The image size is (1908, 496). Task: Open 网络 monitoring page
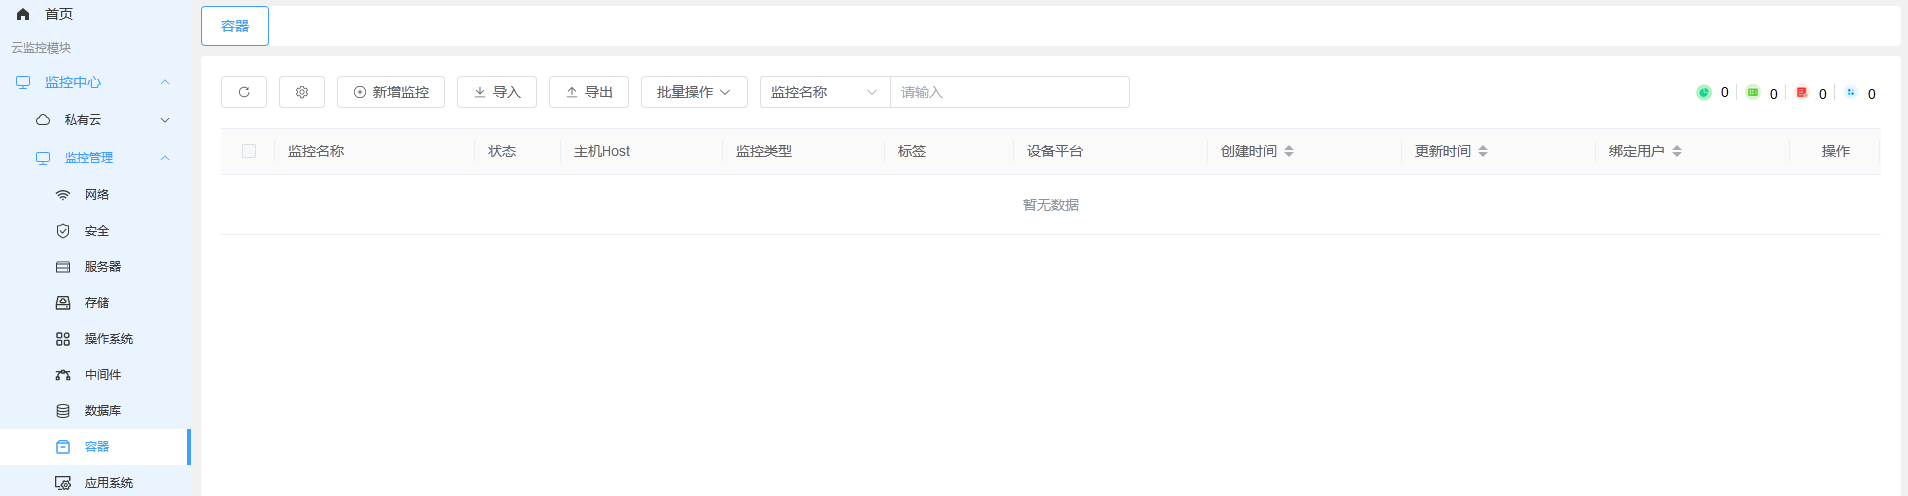click(x=95, y=195)
